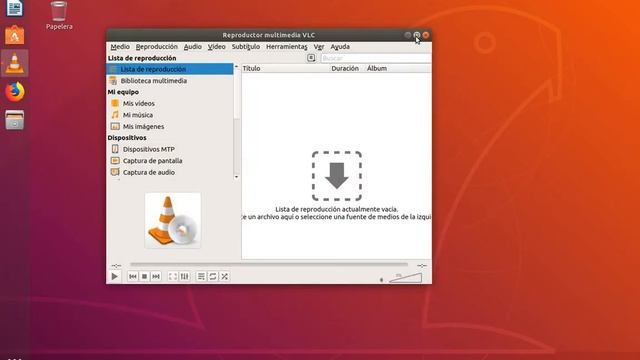This screenshot has height=360, width=640.
Task: Stop playback with the stop button
Action: [x=144, y=277]
